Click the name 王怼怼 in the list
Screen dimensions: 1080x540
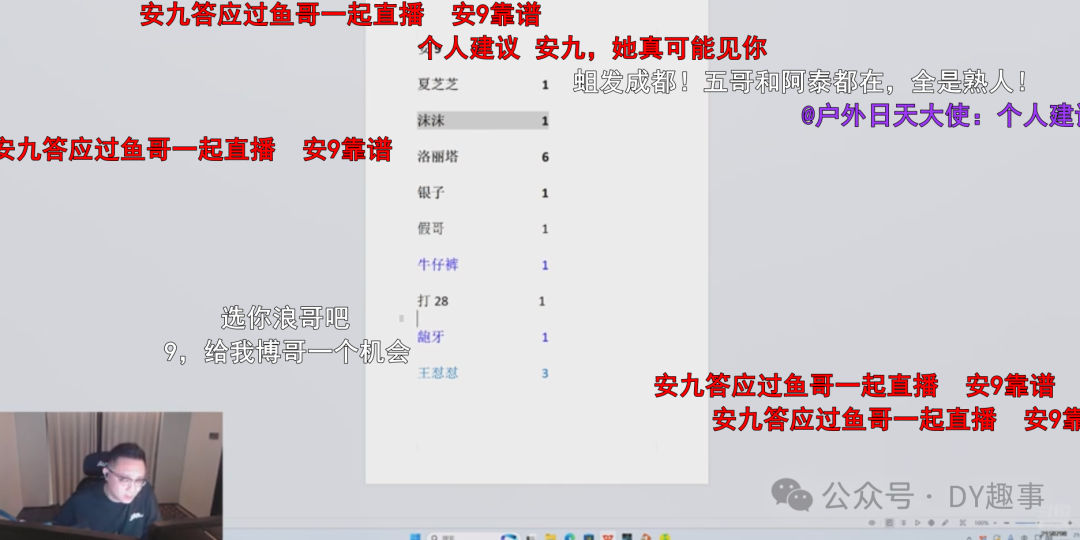click(x=437, y=373)
